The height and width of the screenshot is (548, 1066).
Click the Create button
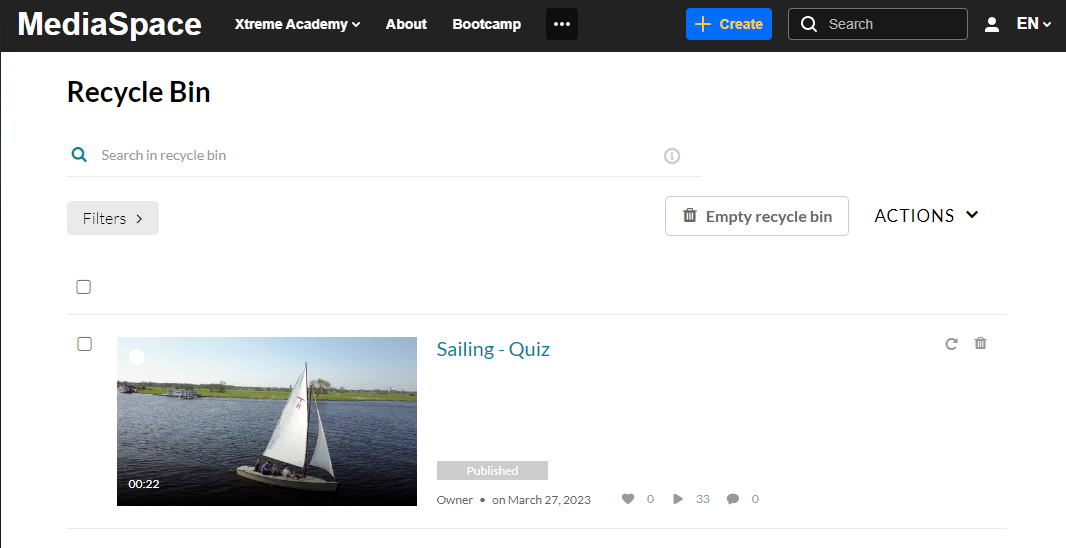729,24
